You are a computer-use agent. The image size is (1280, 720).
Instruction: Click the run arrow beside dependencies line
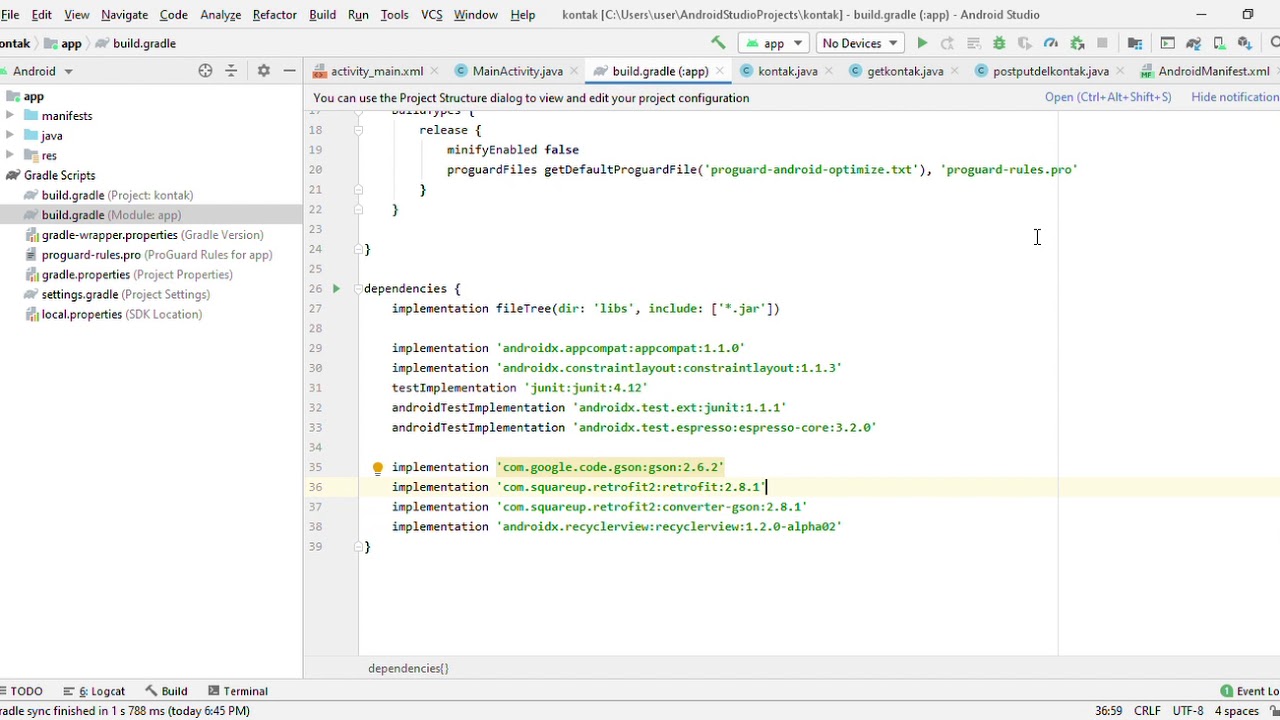click(x=336, y=288)
